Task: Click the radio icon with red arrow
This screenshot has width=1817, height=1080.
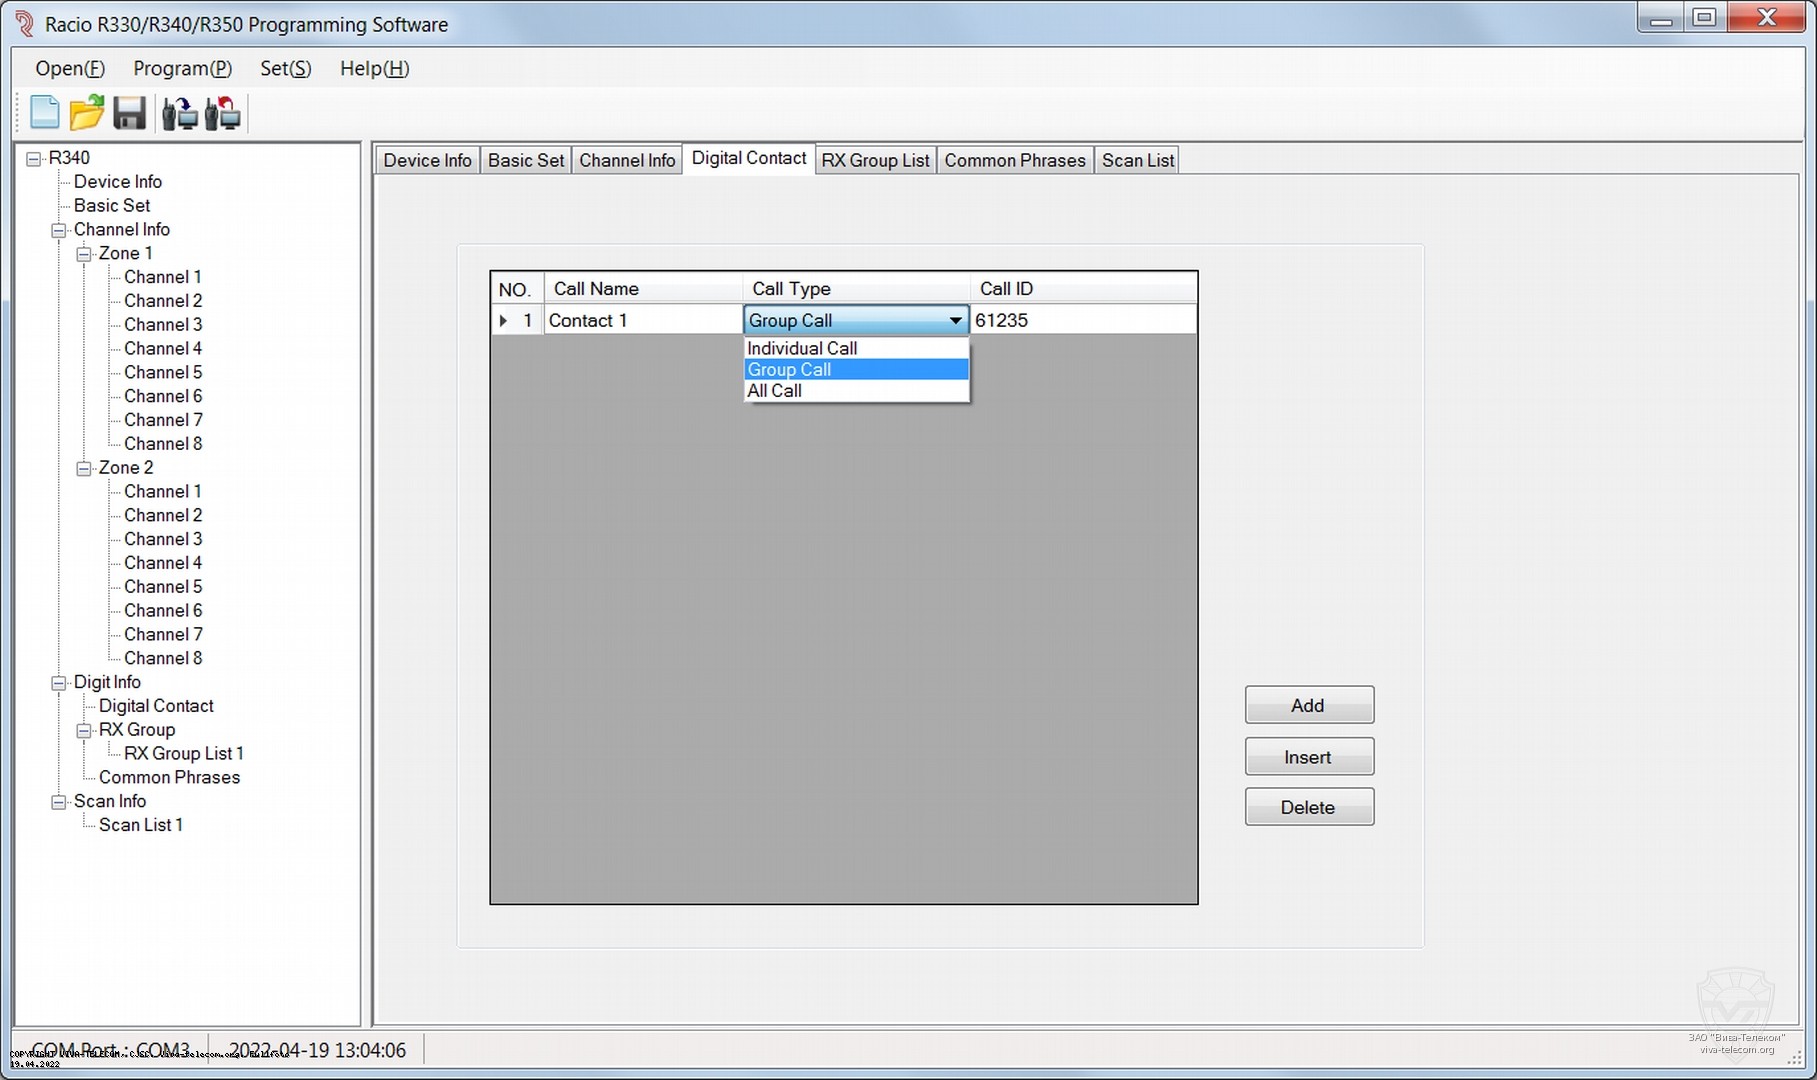Action: (223, 113)
